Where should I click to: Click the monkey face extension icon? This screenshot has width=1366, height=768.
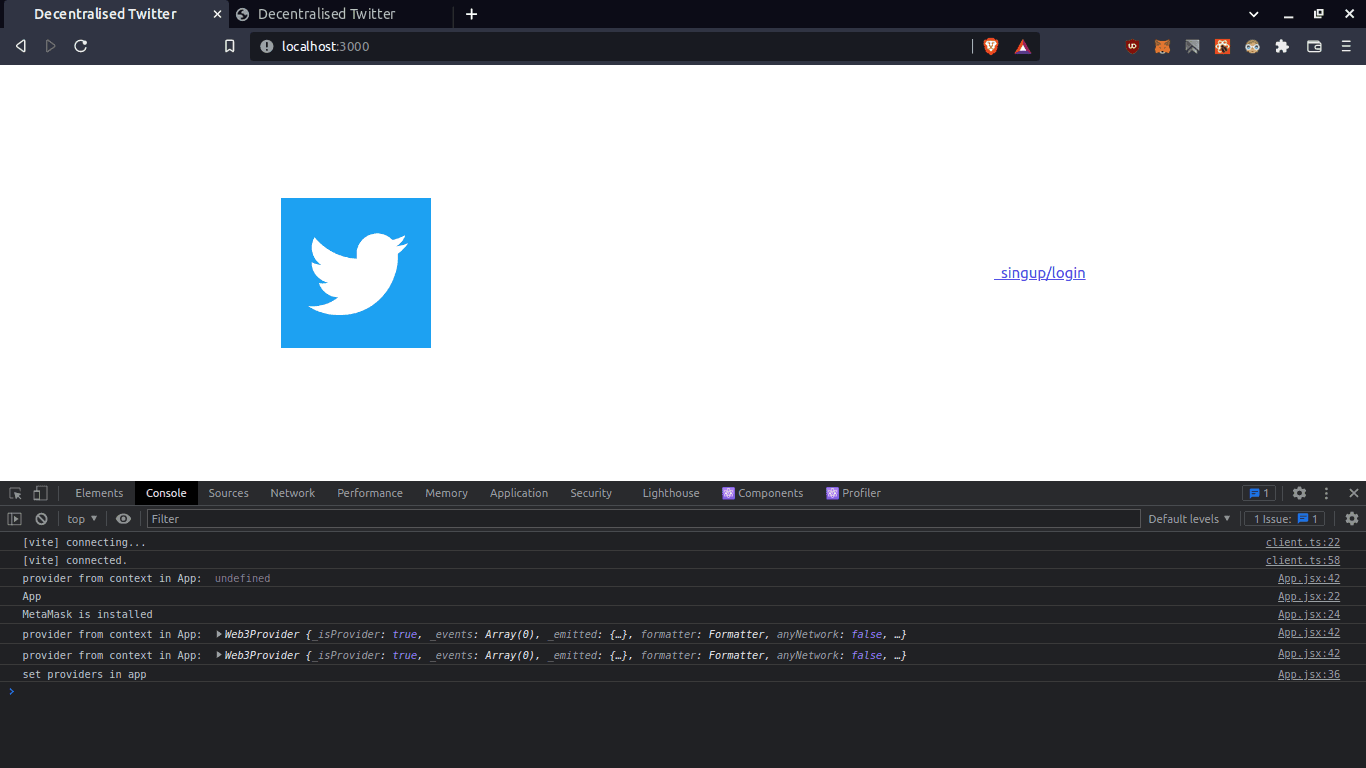click(1252, 46)
